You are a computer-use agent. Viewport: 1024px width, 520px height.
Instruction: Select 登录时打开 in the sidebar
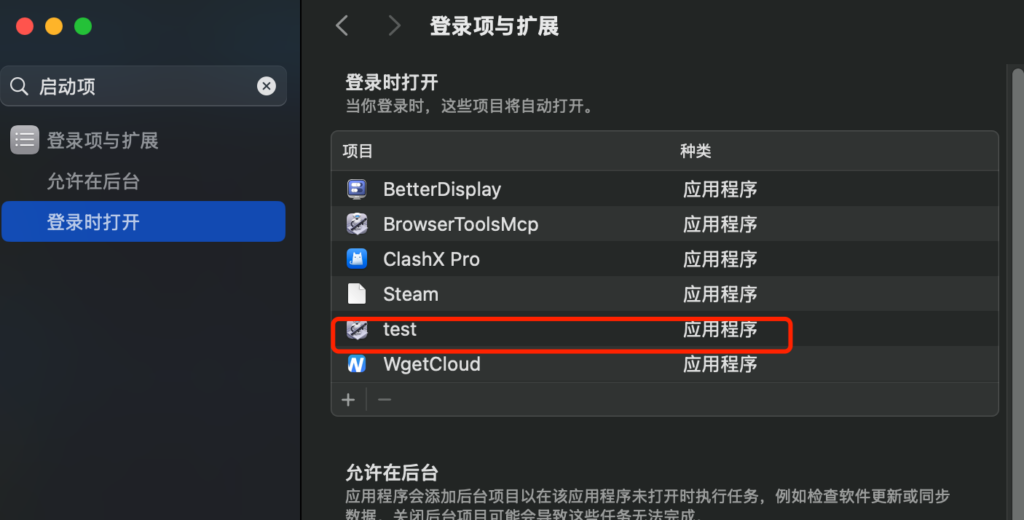pos(144,221)
